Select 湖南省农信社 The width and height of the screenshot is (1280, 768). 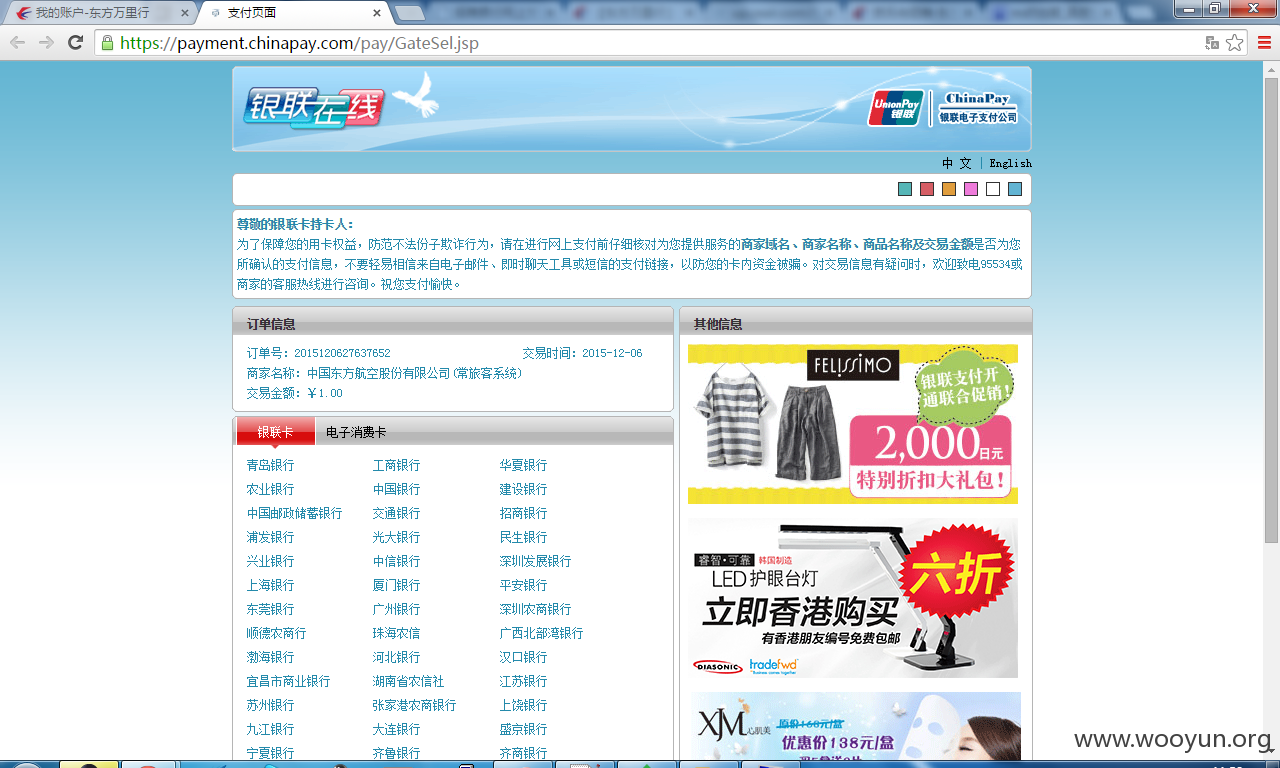[x=408, y=681]
